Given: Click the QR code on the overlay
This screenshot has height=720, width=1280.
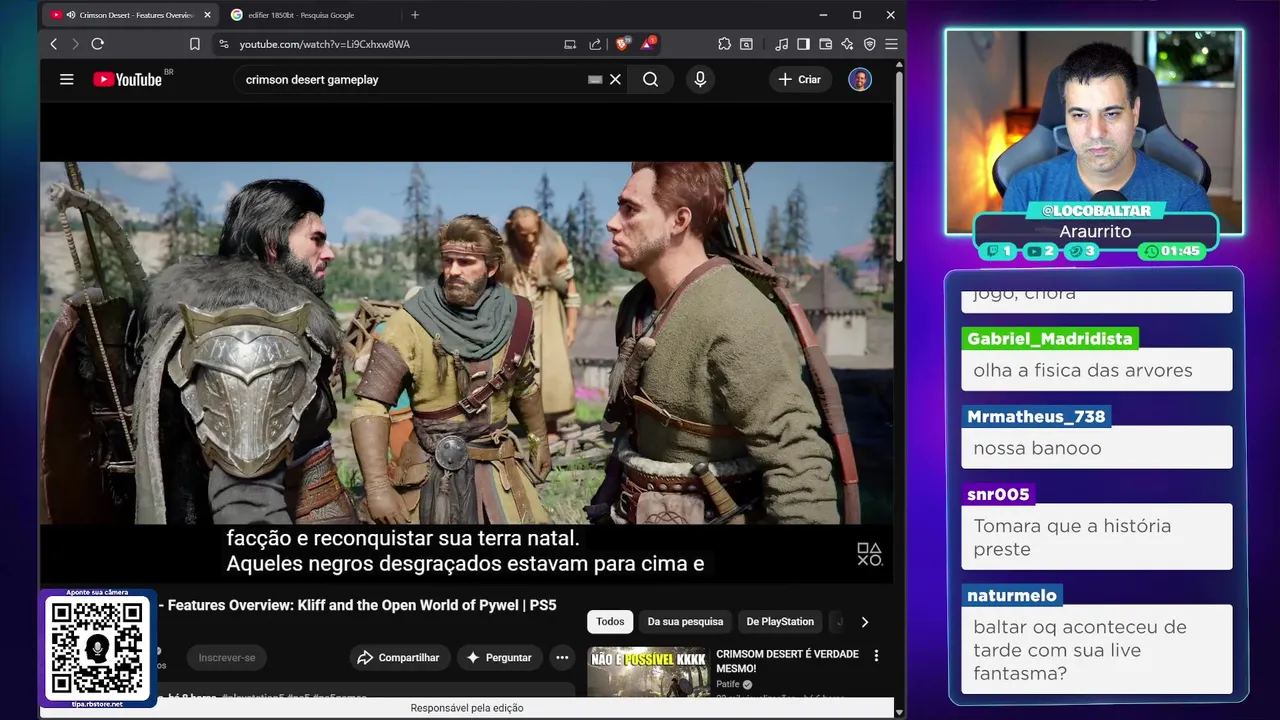Looking at the screenshot, I should coord(97,649).
